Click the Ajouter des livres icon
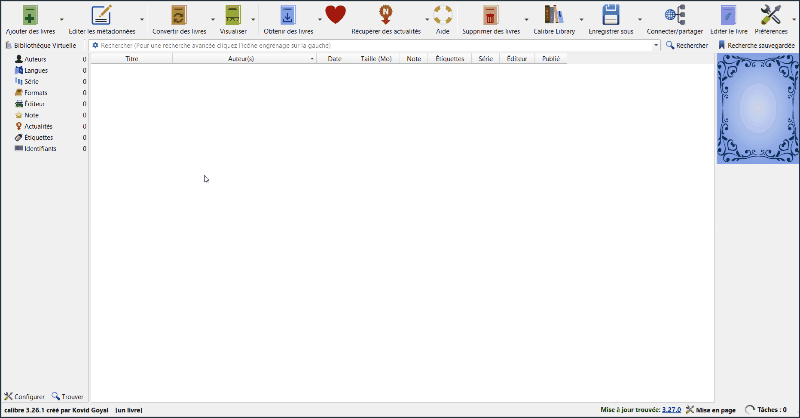The image size is (800, 418). click(30, 15)
